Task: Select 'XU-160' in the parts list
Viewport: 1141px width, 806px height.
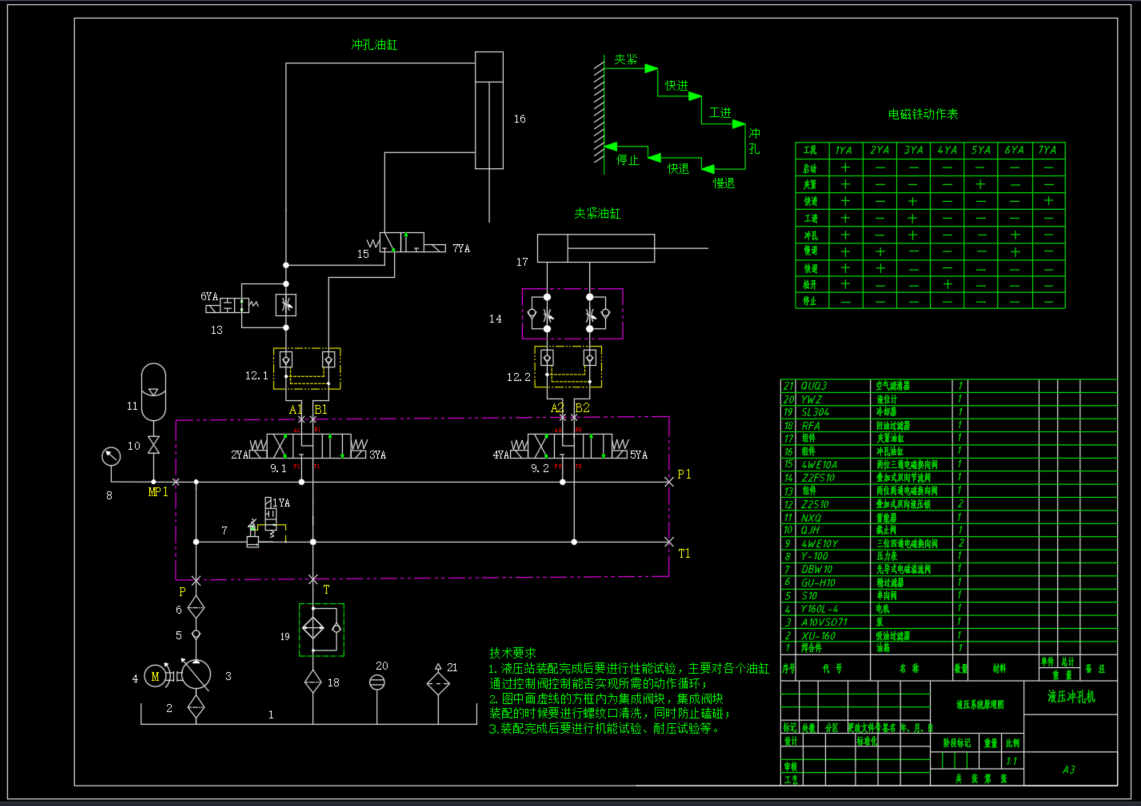Action: coord(818,636)
